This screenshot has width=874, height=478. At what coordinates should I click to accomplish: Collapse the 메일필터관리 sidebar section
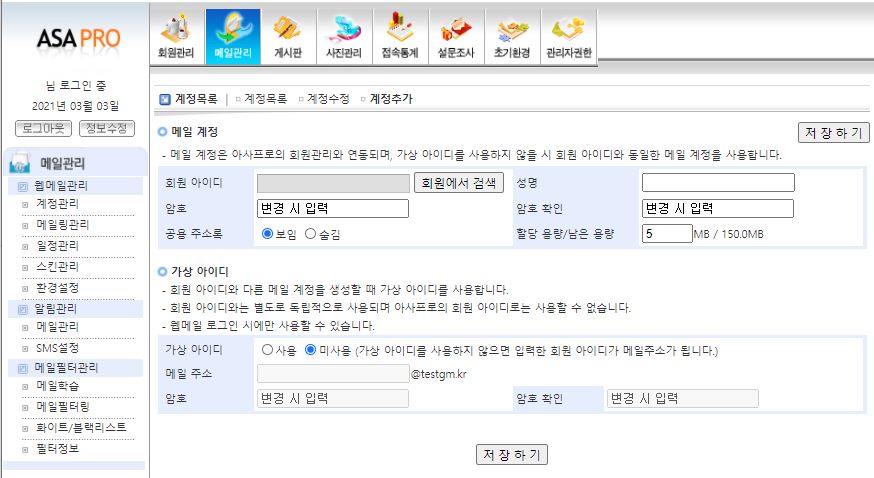pyautogui.click(x=23, y=368)
